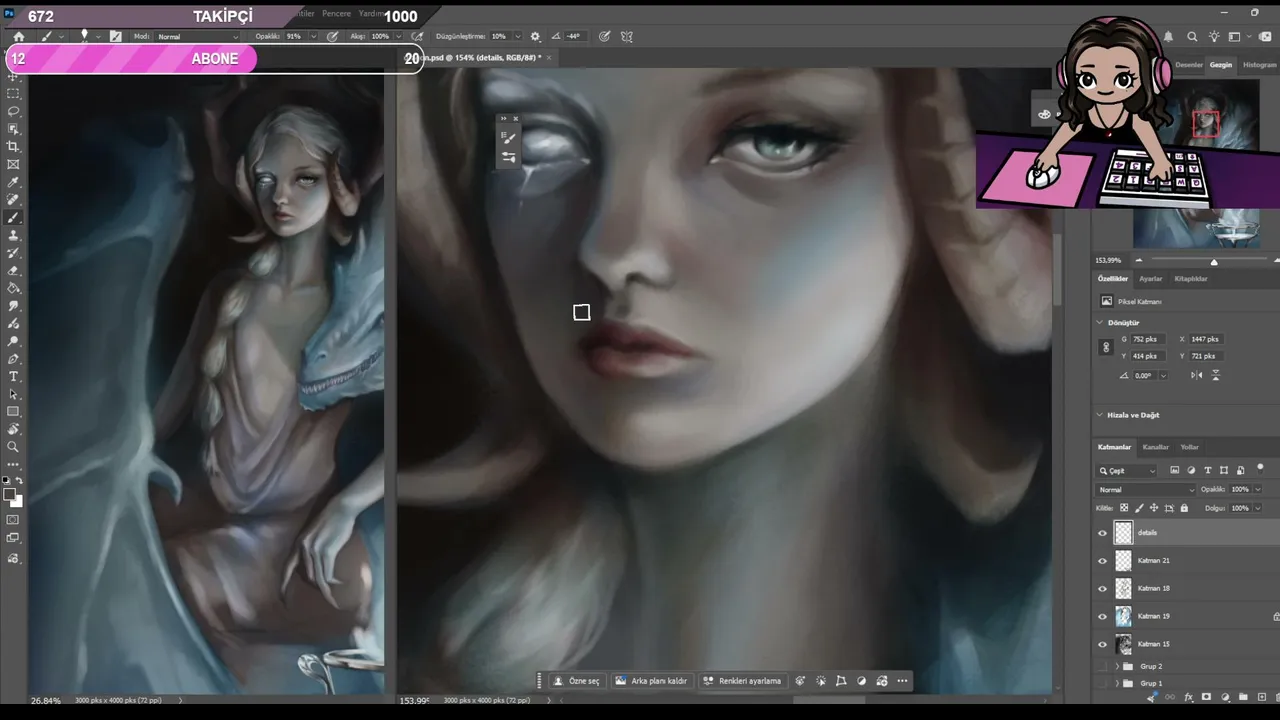Collapse the Dönüştür section
Viewport: 1280px width, 720px height.
[1099, 323]
